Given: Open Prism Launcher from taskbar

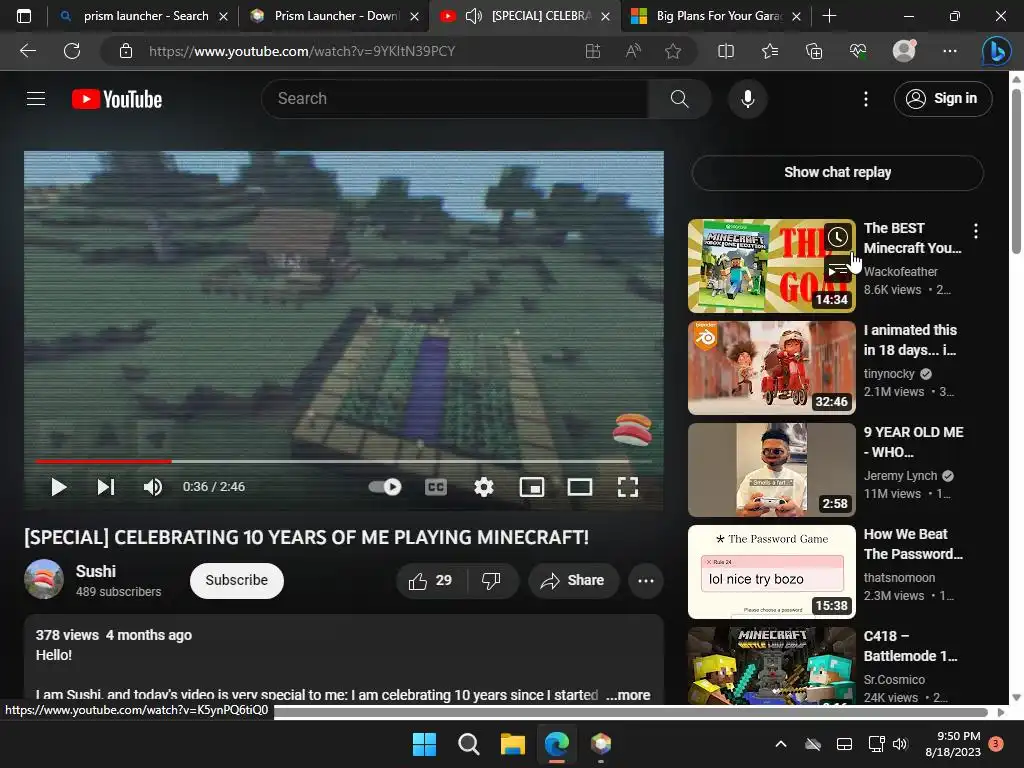Looking at the screenshot, I should click(601, 744).
